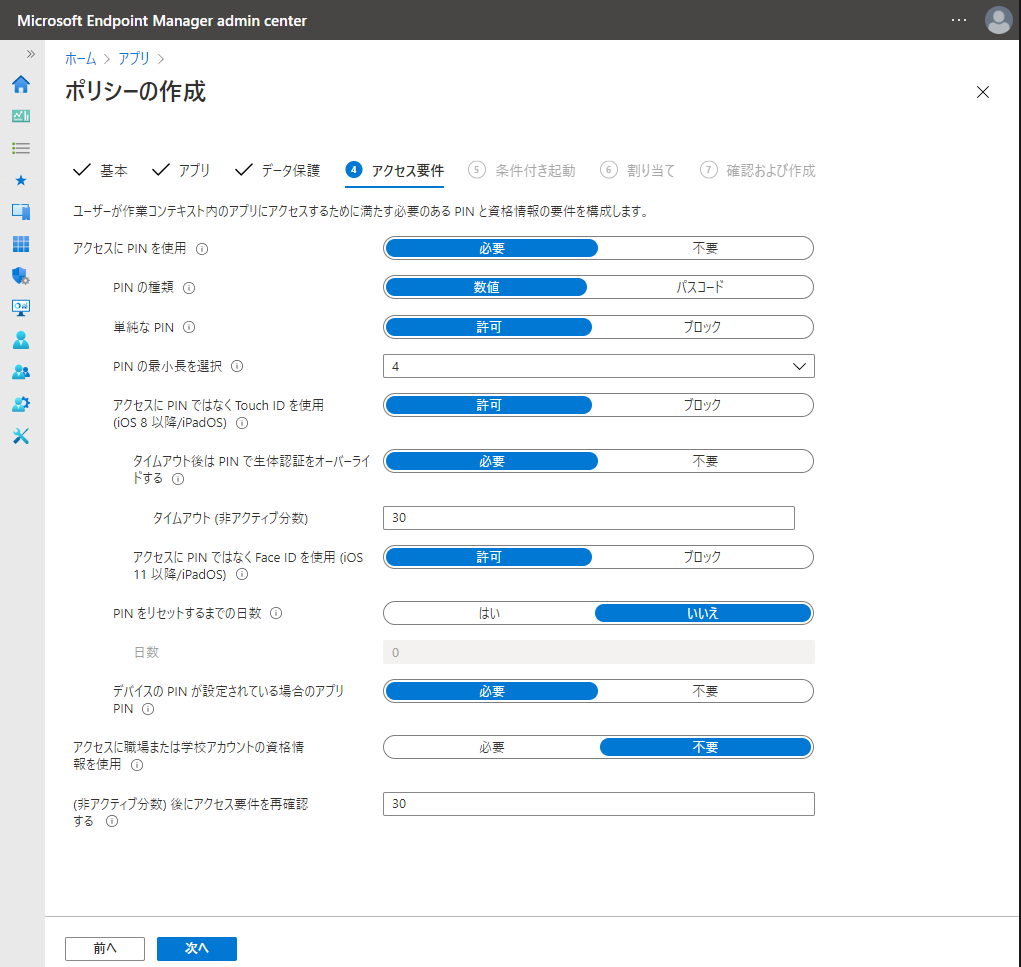This screenshot has width=1021, height=967.
Task: Open All services list icon in sidebar
Action: click(x=21, y=148)
